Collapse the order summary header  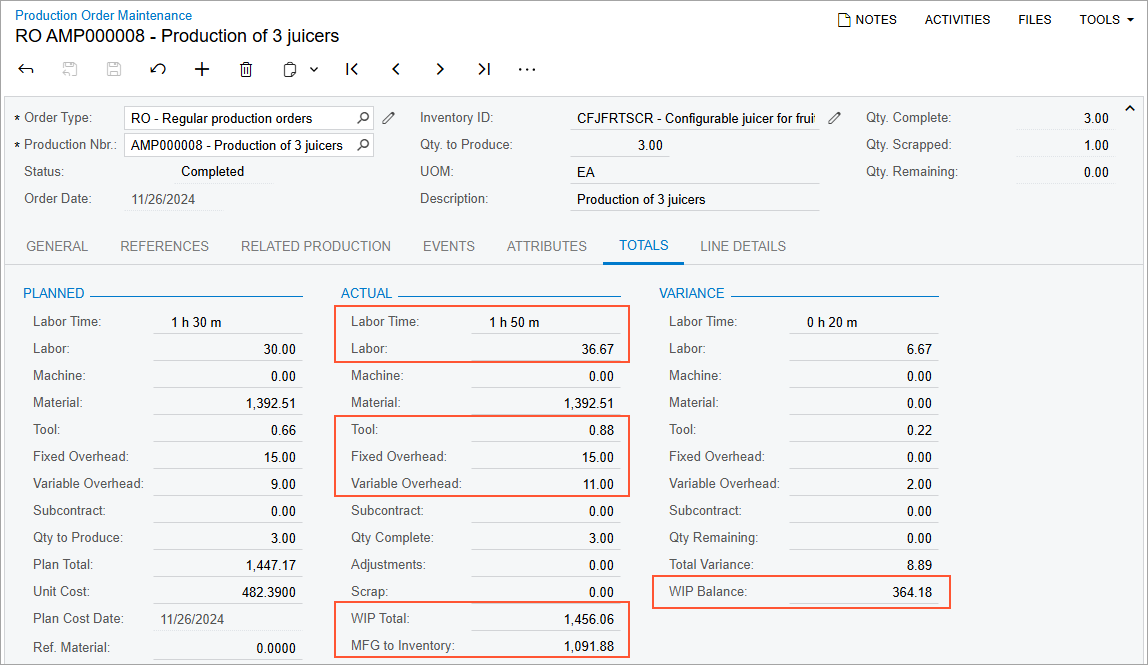point(1130,108)
